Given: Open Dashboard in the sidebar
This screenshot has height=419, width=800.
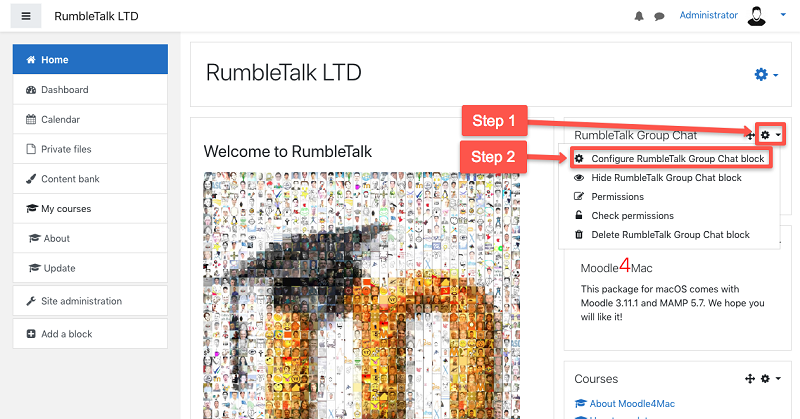Looking at the screenshot, I should 64,90.
